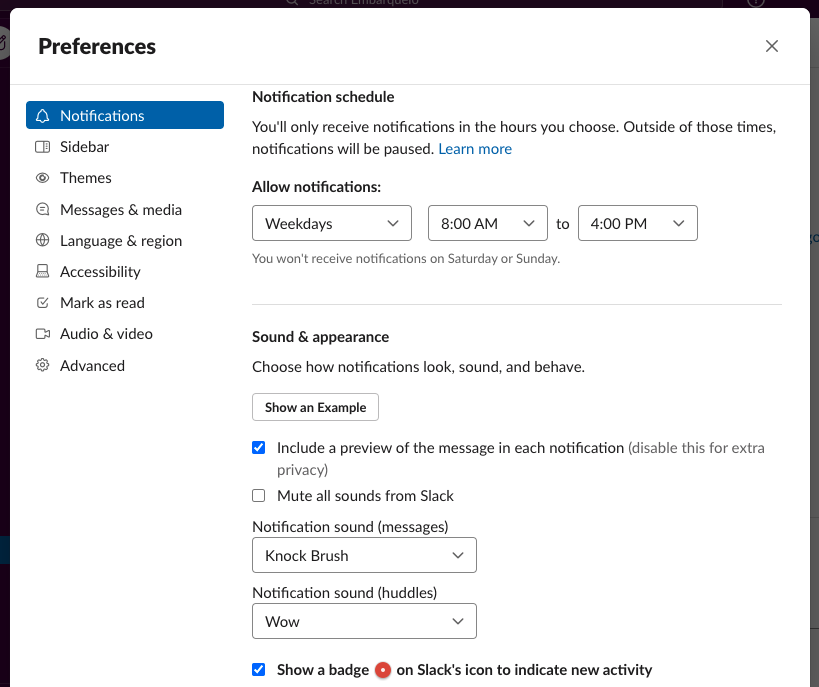Click the globe icon for Language & region
819x687 pixels.
coord(42,240)
